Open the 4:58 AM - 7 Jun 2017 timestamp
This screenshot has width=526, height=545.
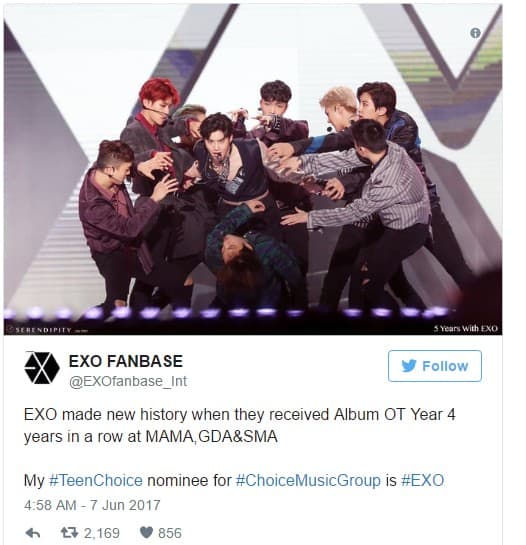92,505
